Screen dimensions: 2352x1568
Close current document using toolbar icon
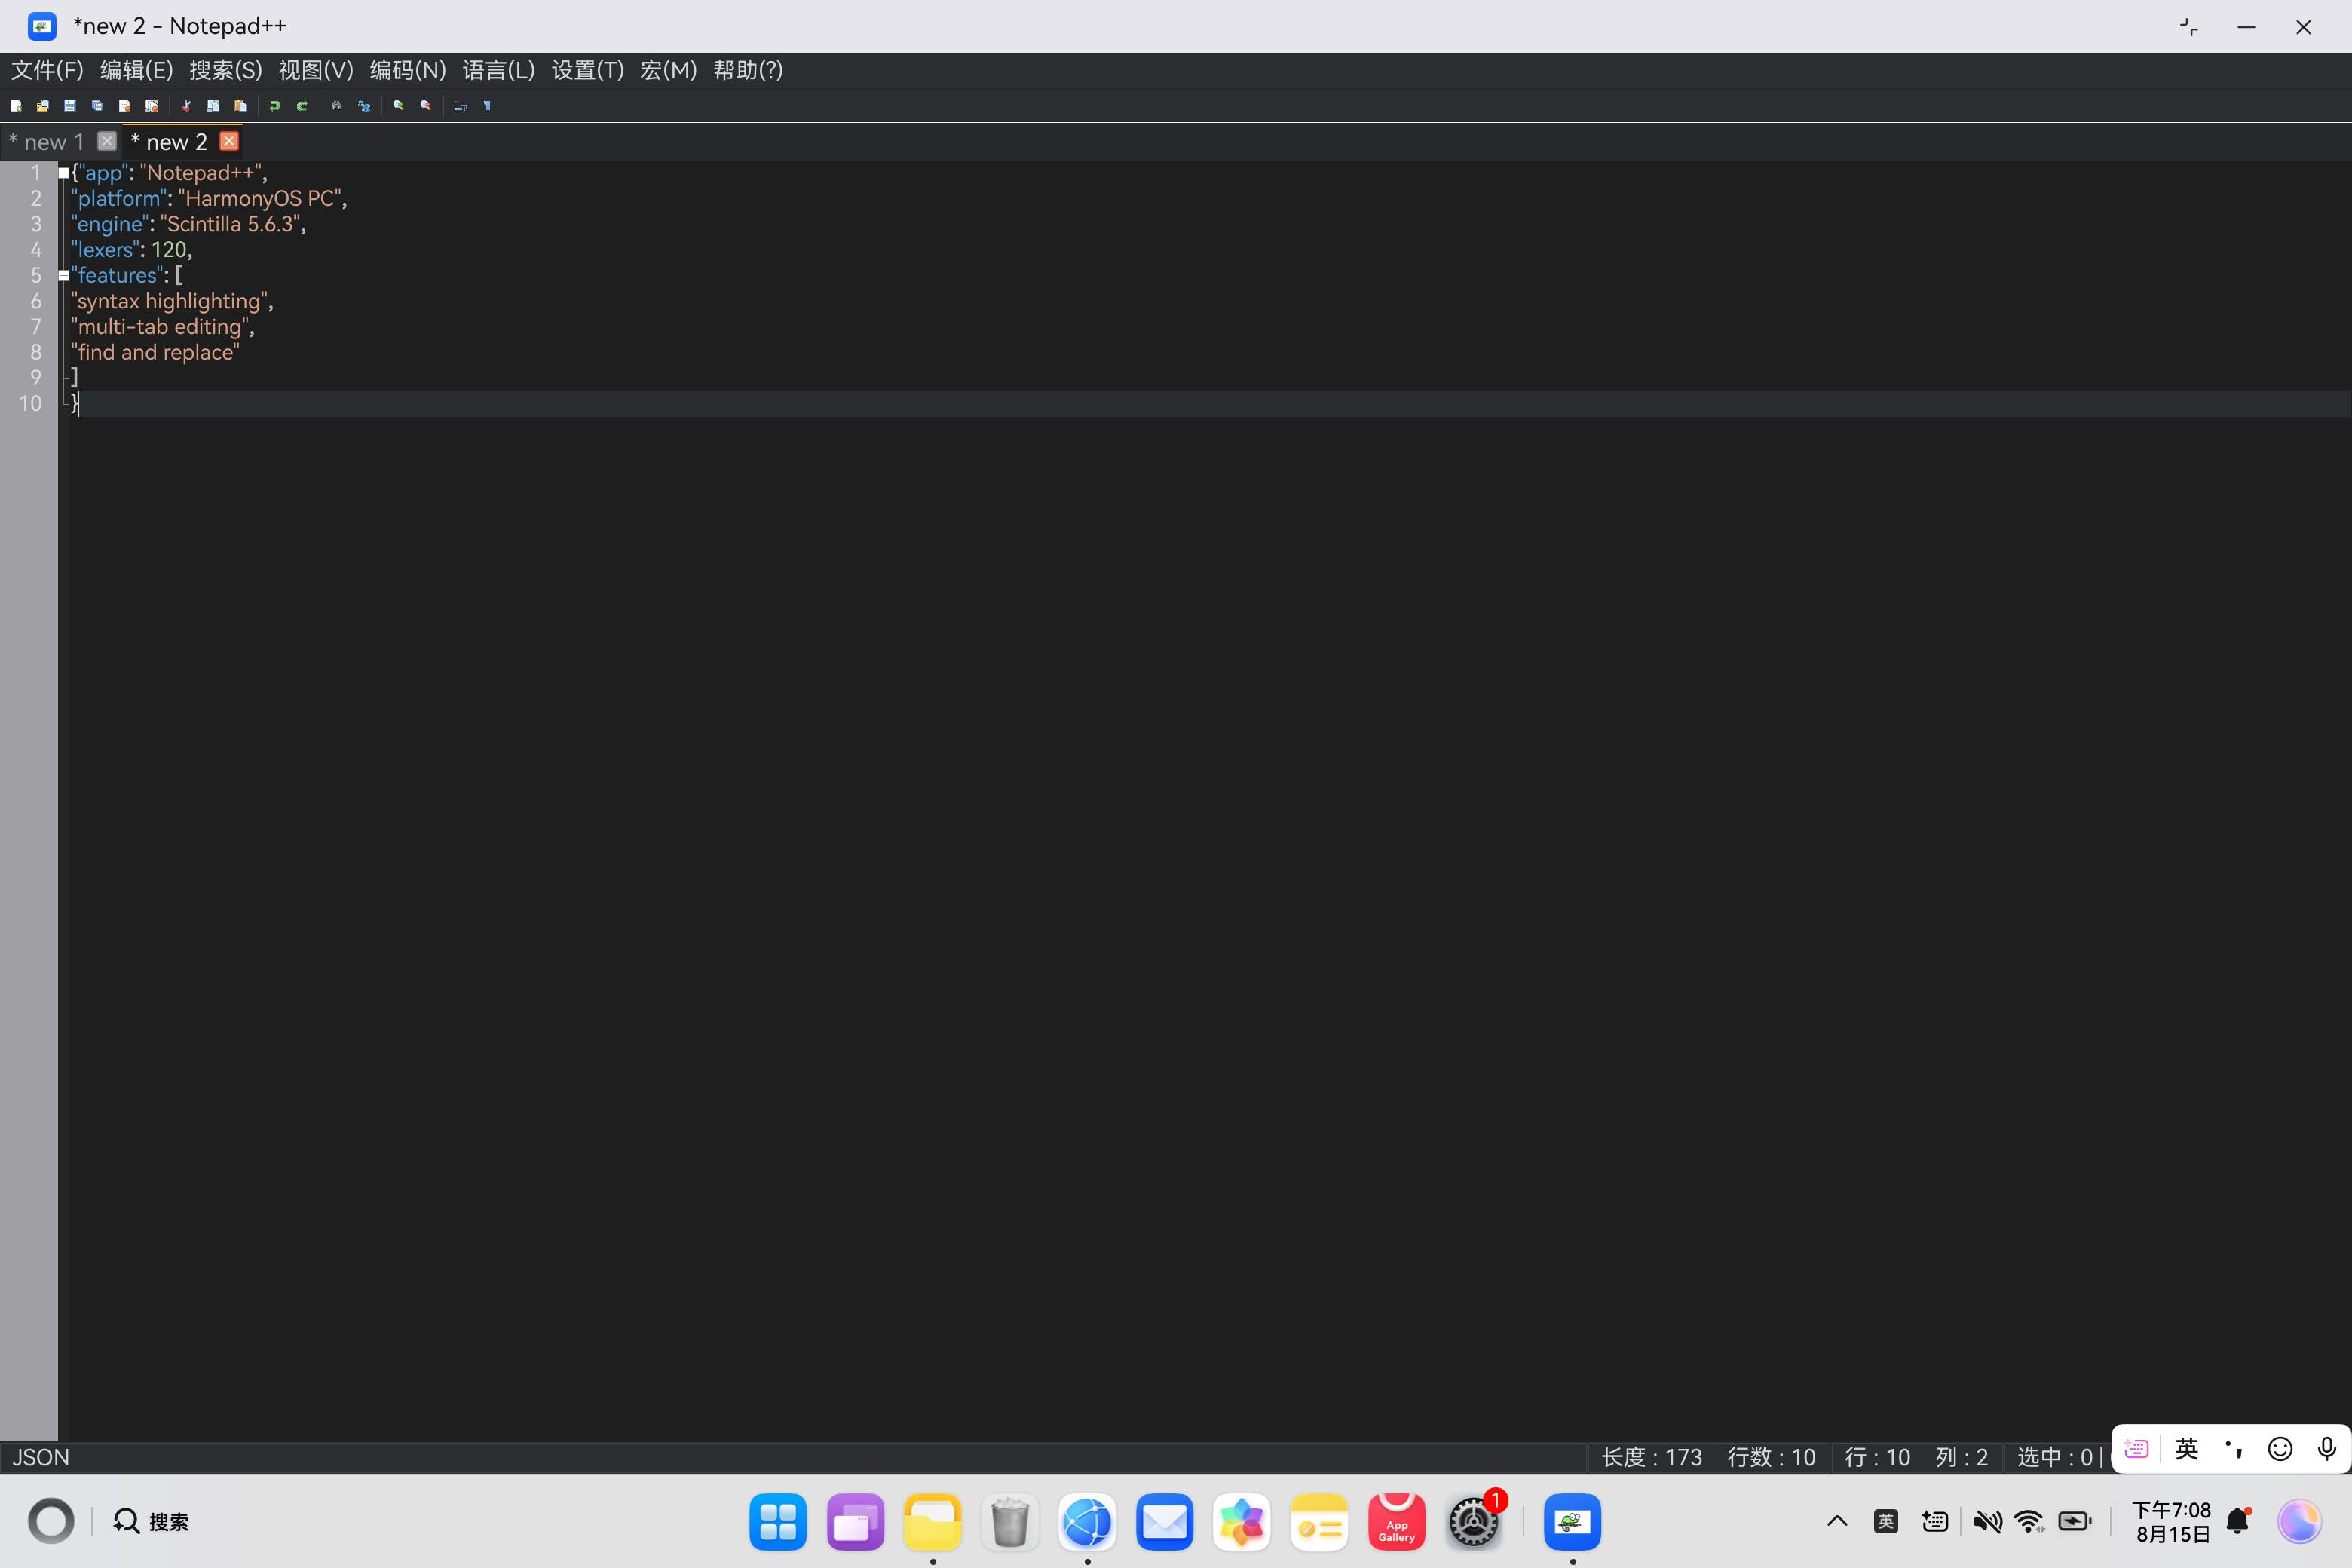[124, 105]
